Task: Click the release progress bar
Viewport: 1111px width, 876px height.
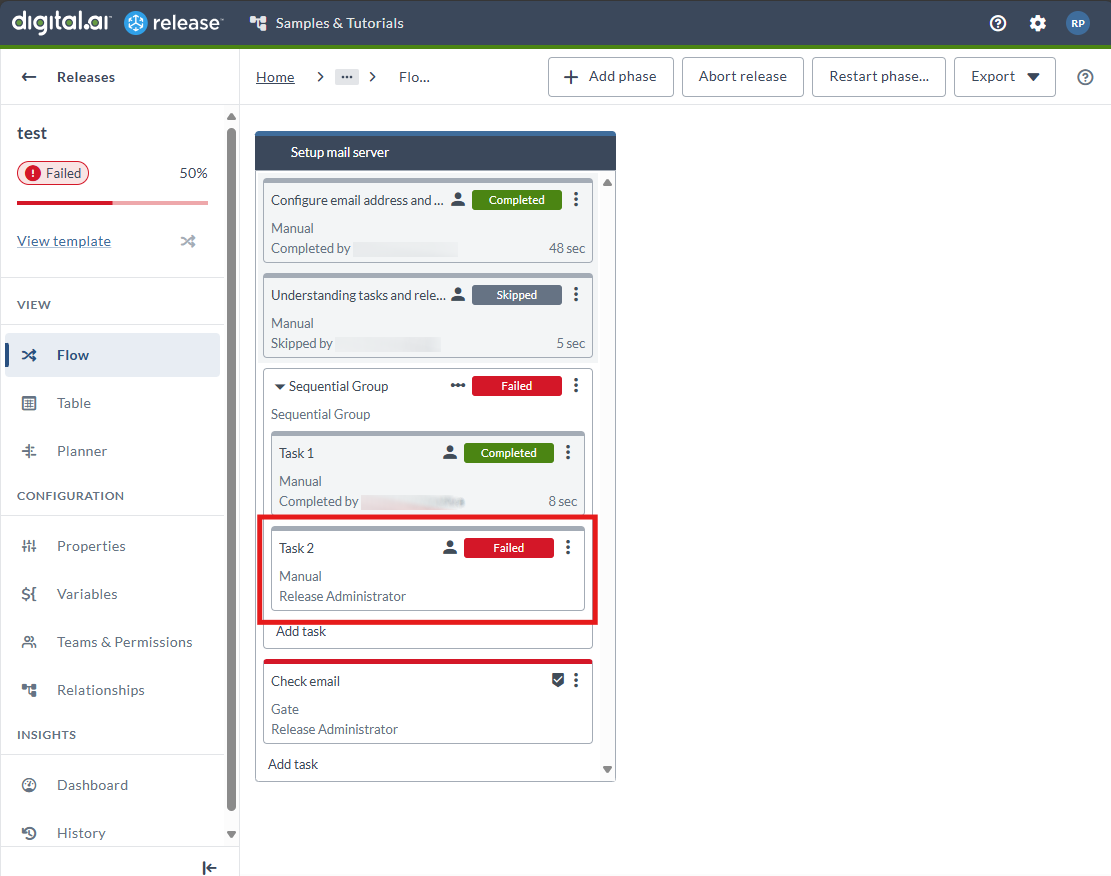Action: [x=112, y=203]
